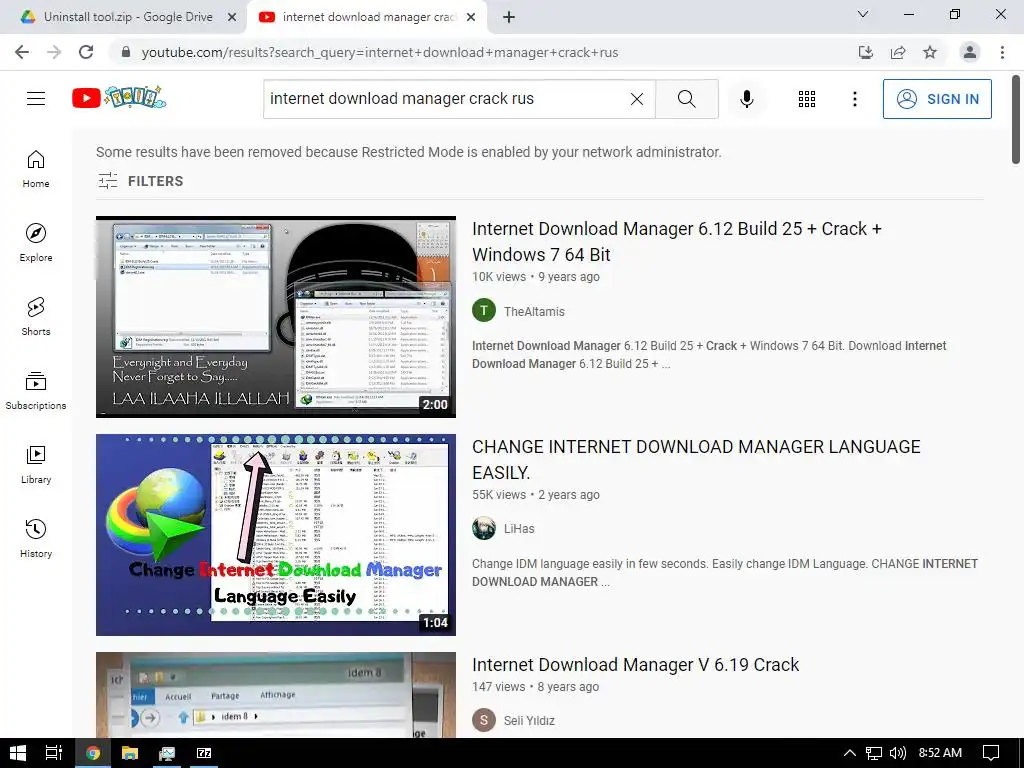Open the Windows Start menu

(18, 753)
